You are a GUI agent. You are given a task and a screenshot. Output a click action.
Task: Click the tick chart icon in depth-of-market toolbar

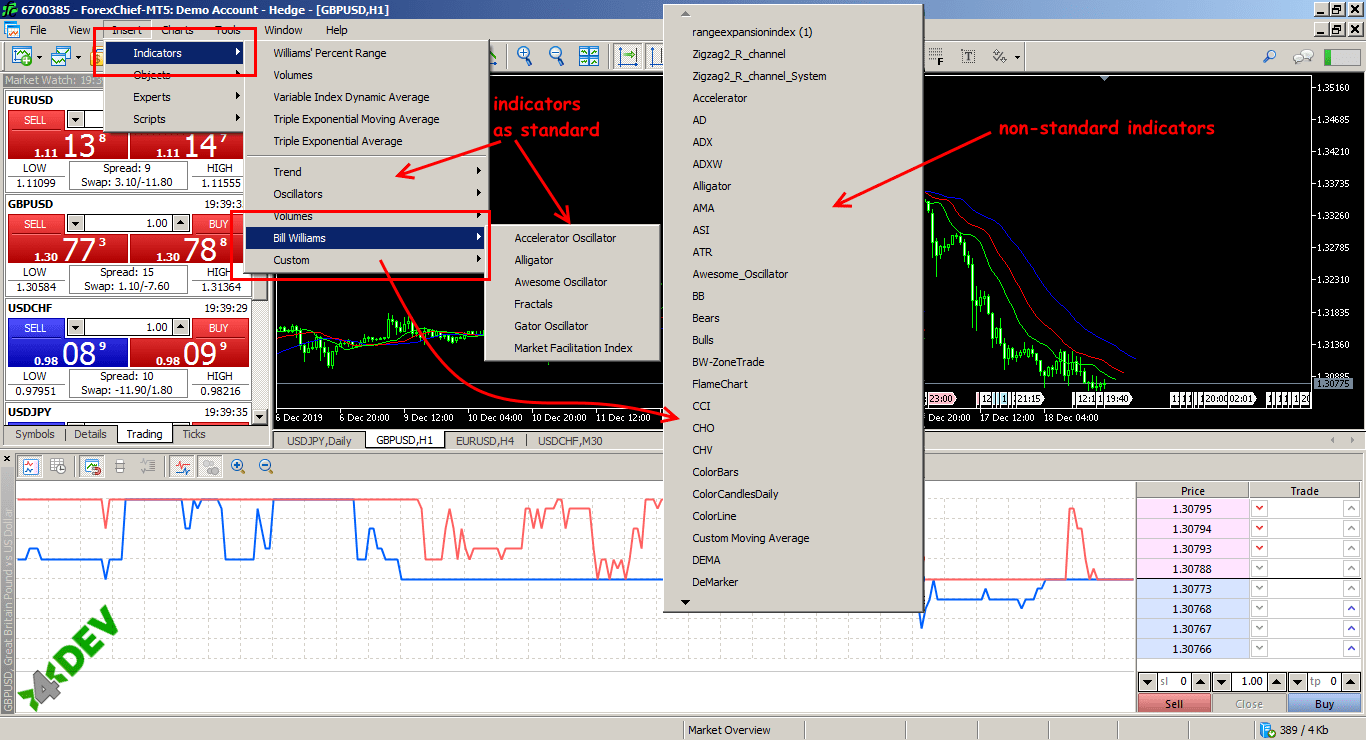coord(31,466)
